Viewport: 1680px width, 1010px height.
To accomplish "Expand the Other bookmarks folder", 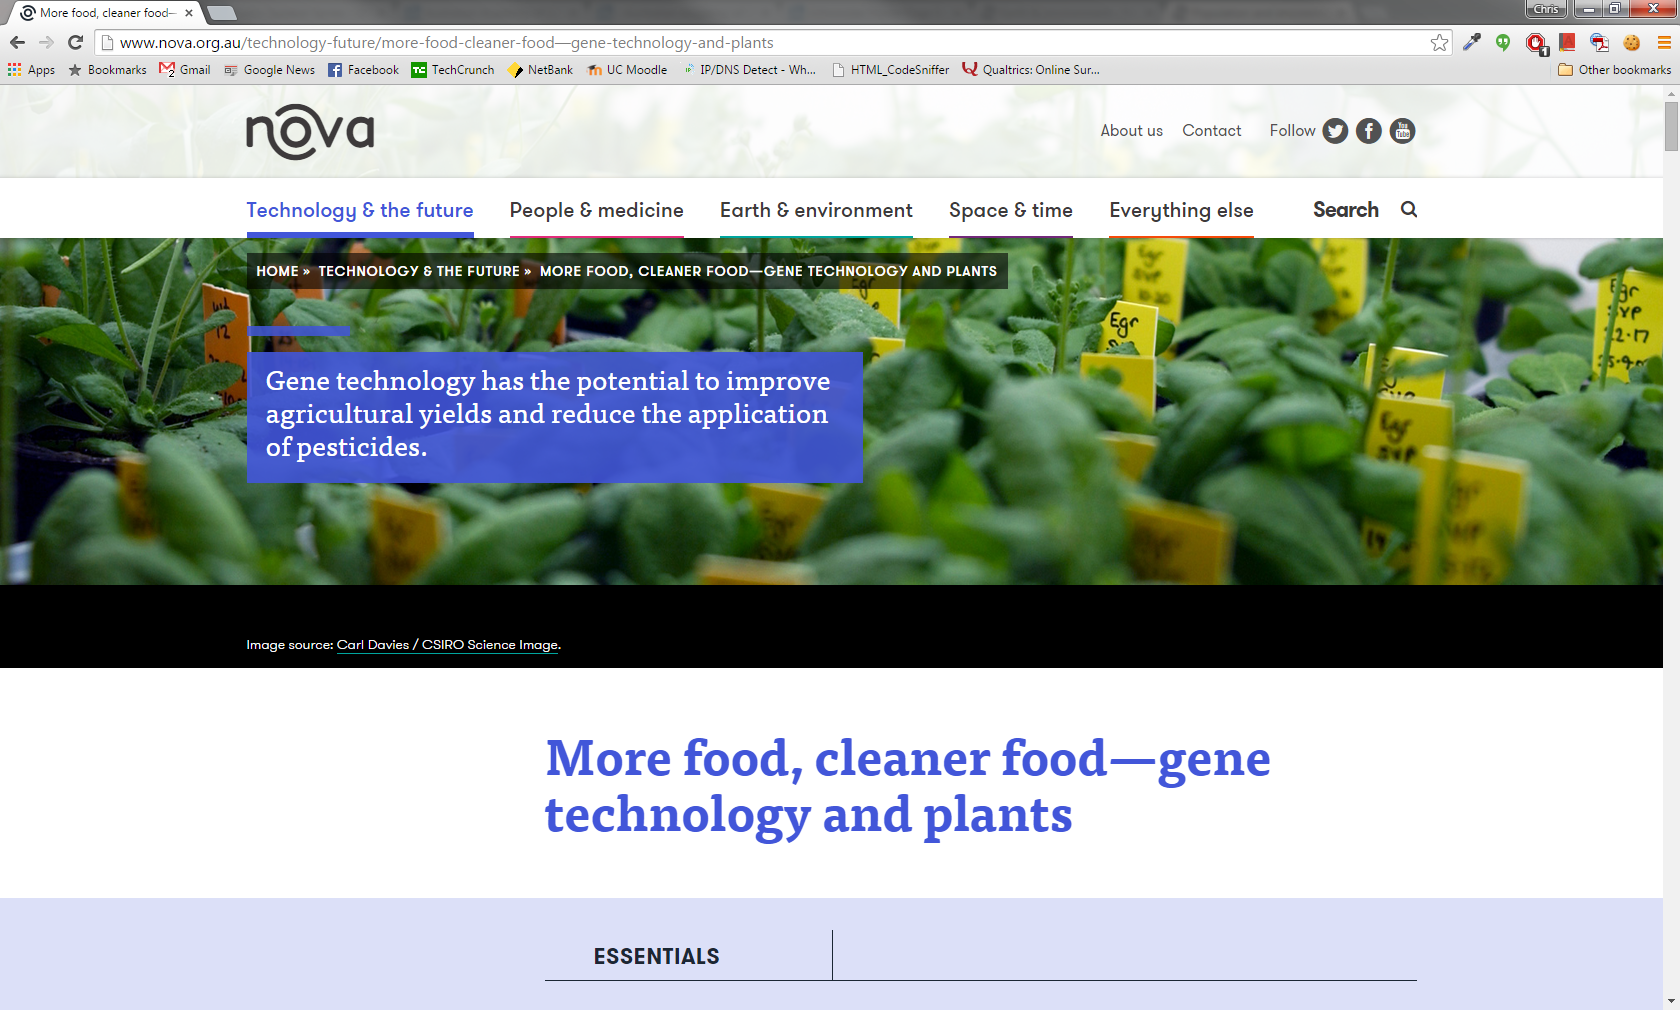I will (x=1615, y=70).
